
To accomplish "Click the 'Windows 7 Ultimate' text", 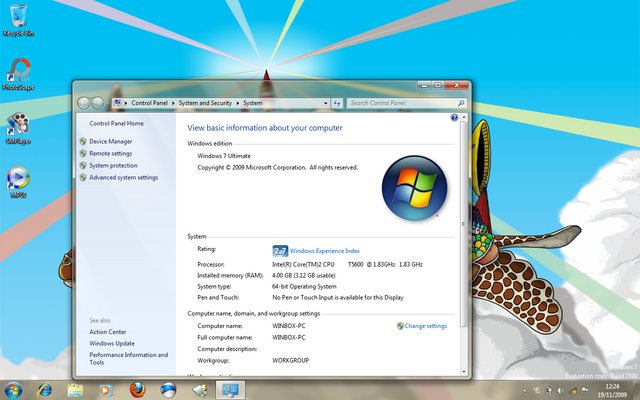I will pyautogui.click(x=224, y=156).
